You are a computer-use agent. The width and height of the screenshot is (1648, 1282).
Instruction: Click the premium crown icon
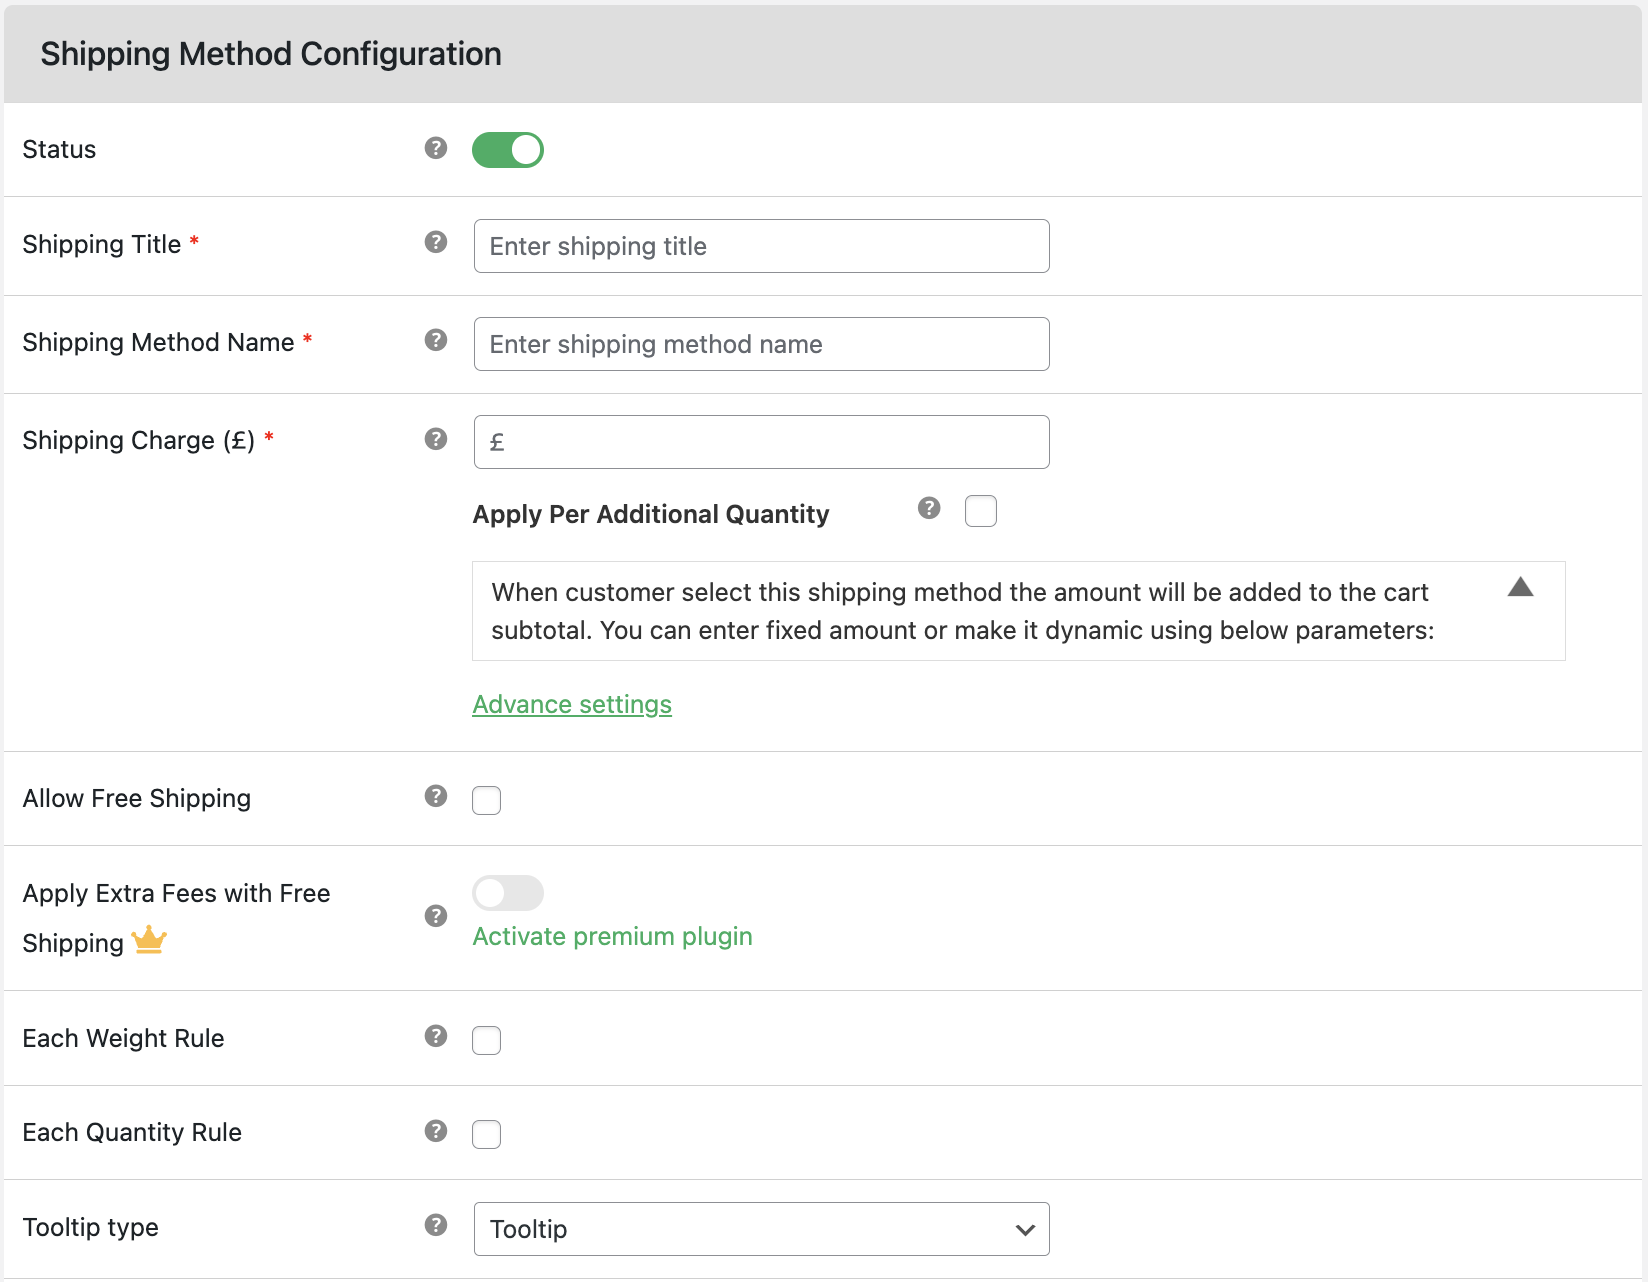pyautogui.click(x=149, y=940)
